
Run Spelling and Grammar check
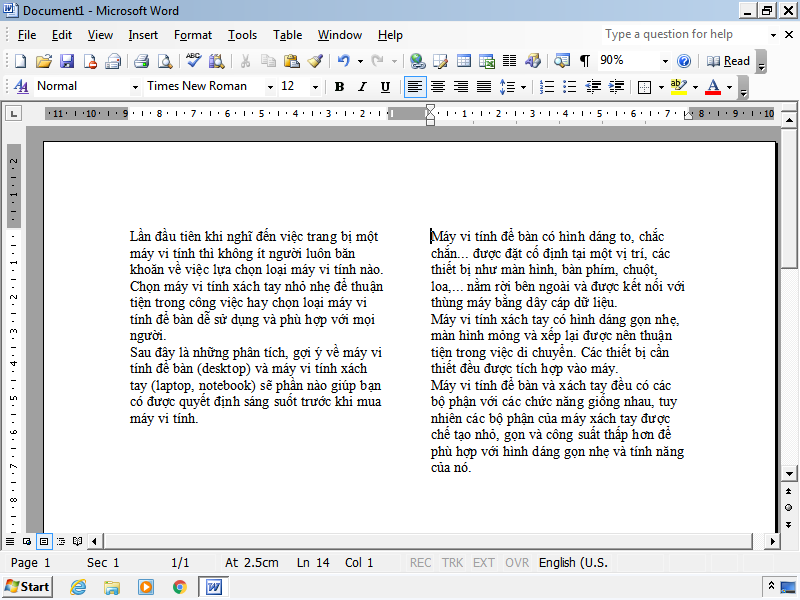pyautogui.click(x=193, y=61)
